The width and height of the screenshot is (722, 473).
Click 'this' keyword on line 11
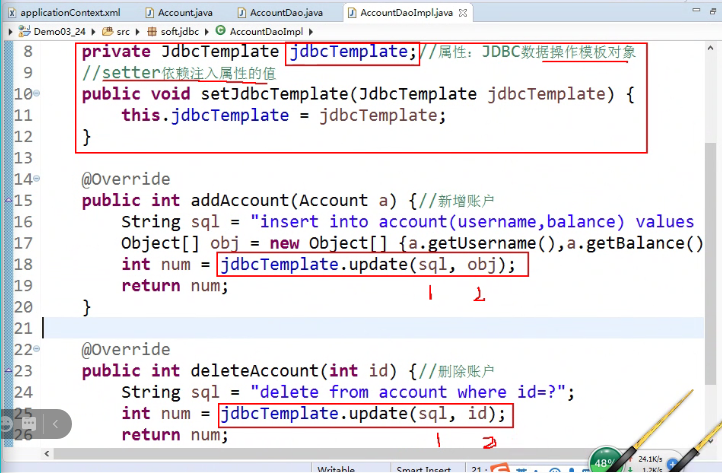tap(141, 115)
